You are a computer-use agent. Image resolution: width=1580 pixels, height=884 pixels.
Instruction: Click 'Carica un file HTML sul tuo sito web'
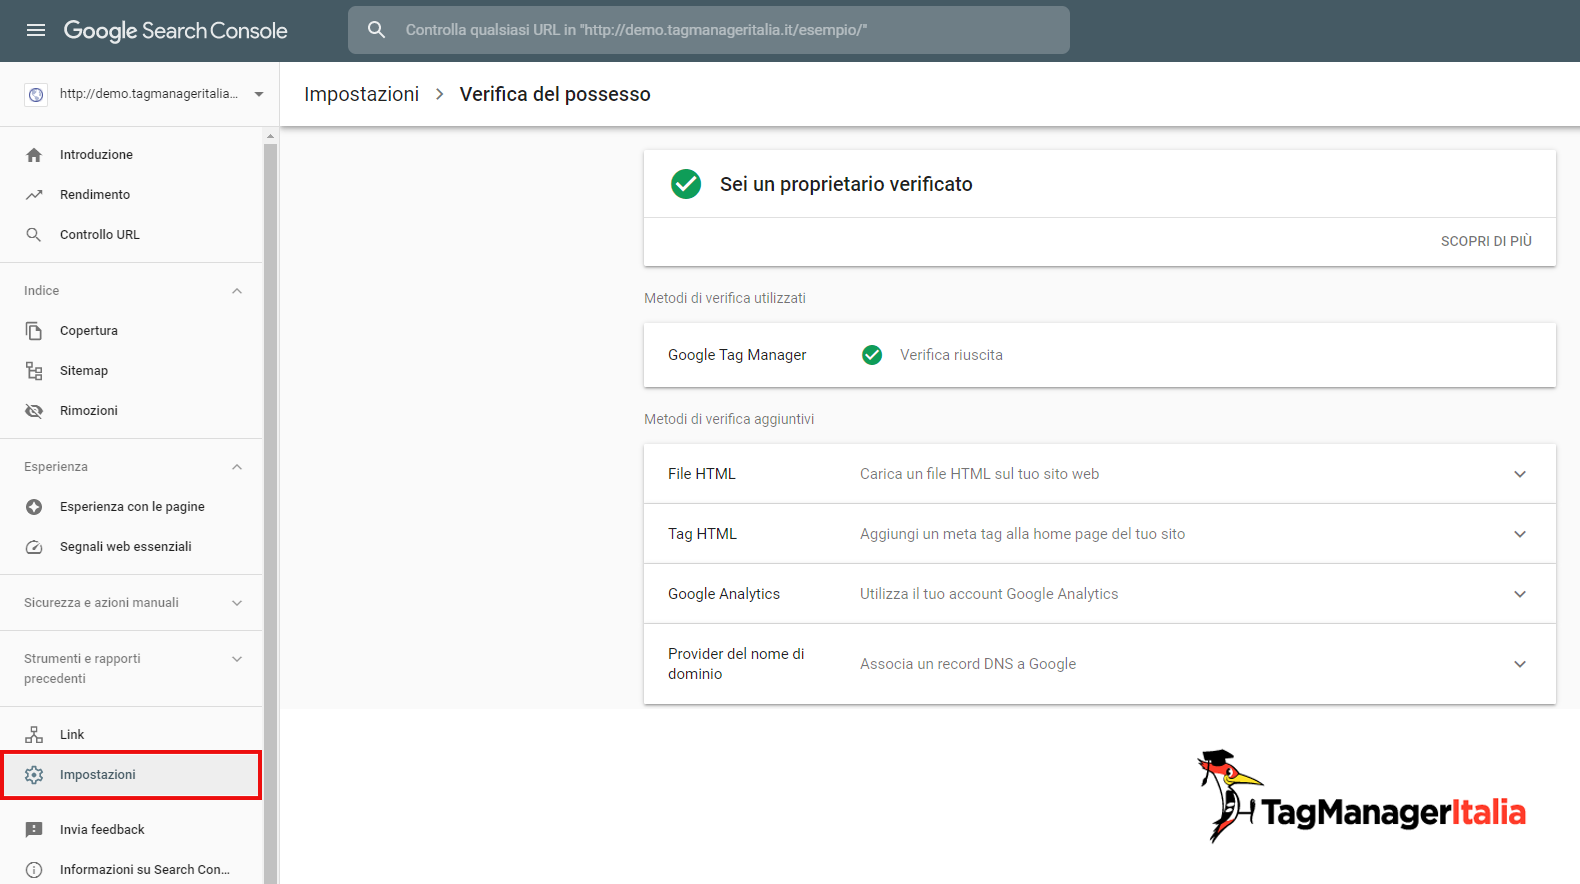click(979, 474)
